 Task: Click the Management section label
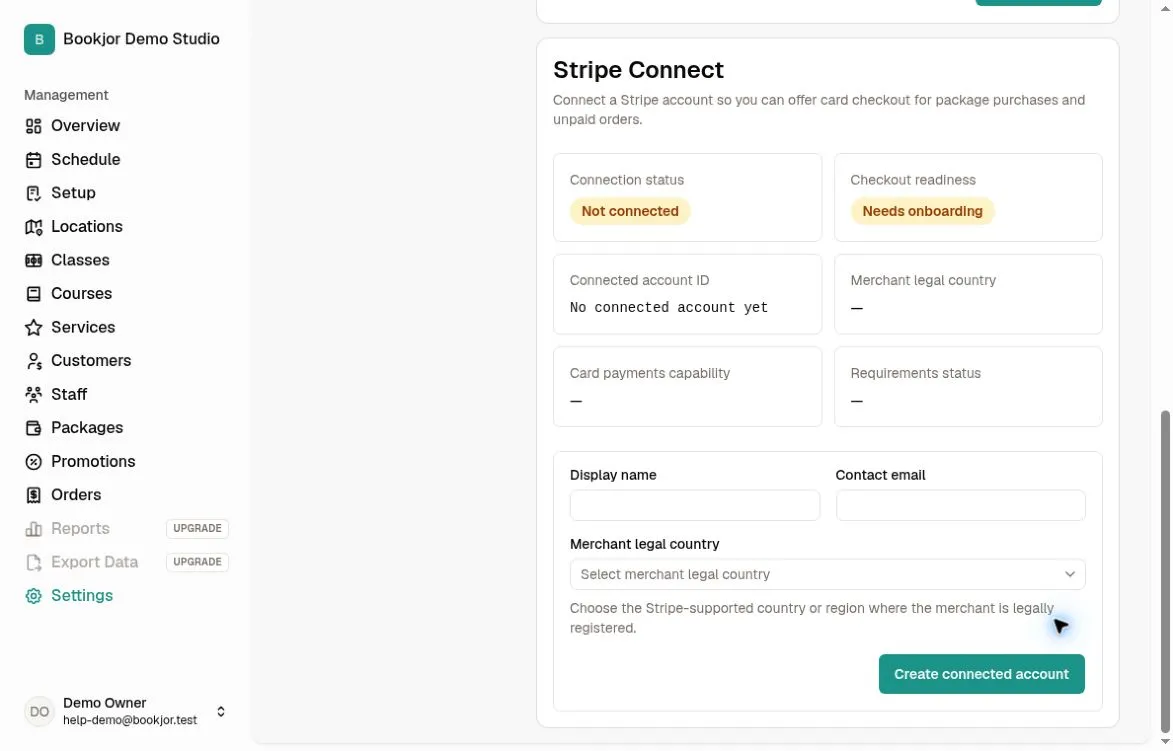(x=66, y=95)
